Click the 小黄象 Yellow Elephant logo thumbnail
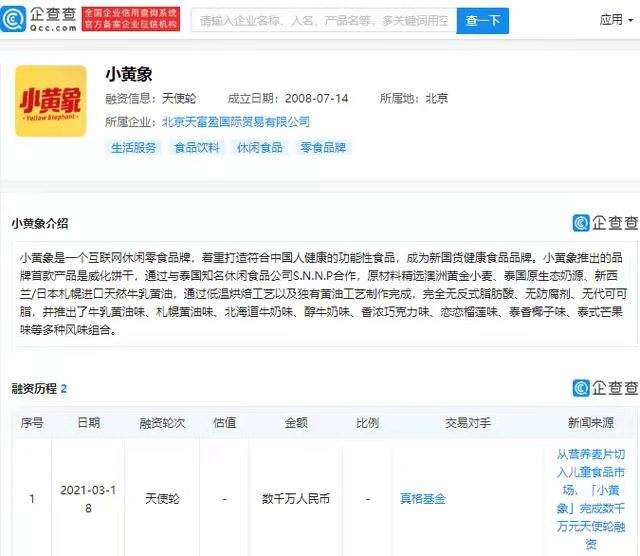 (x=51, y=101)
